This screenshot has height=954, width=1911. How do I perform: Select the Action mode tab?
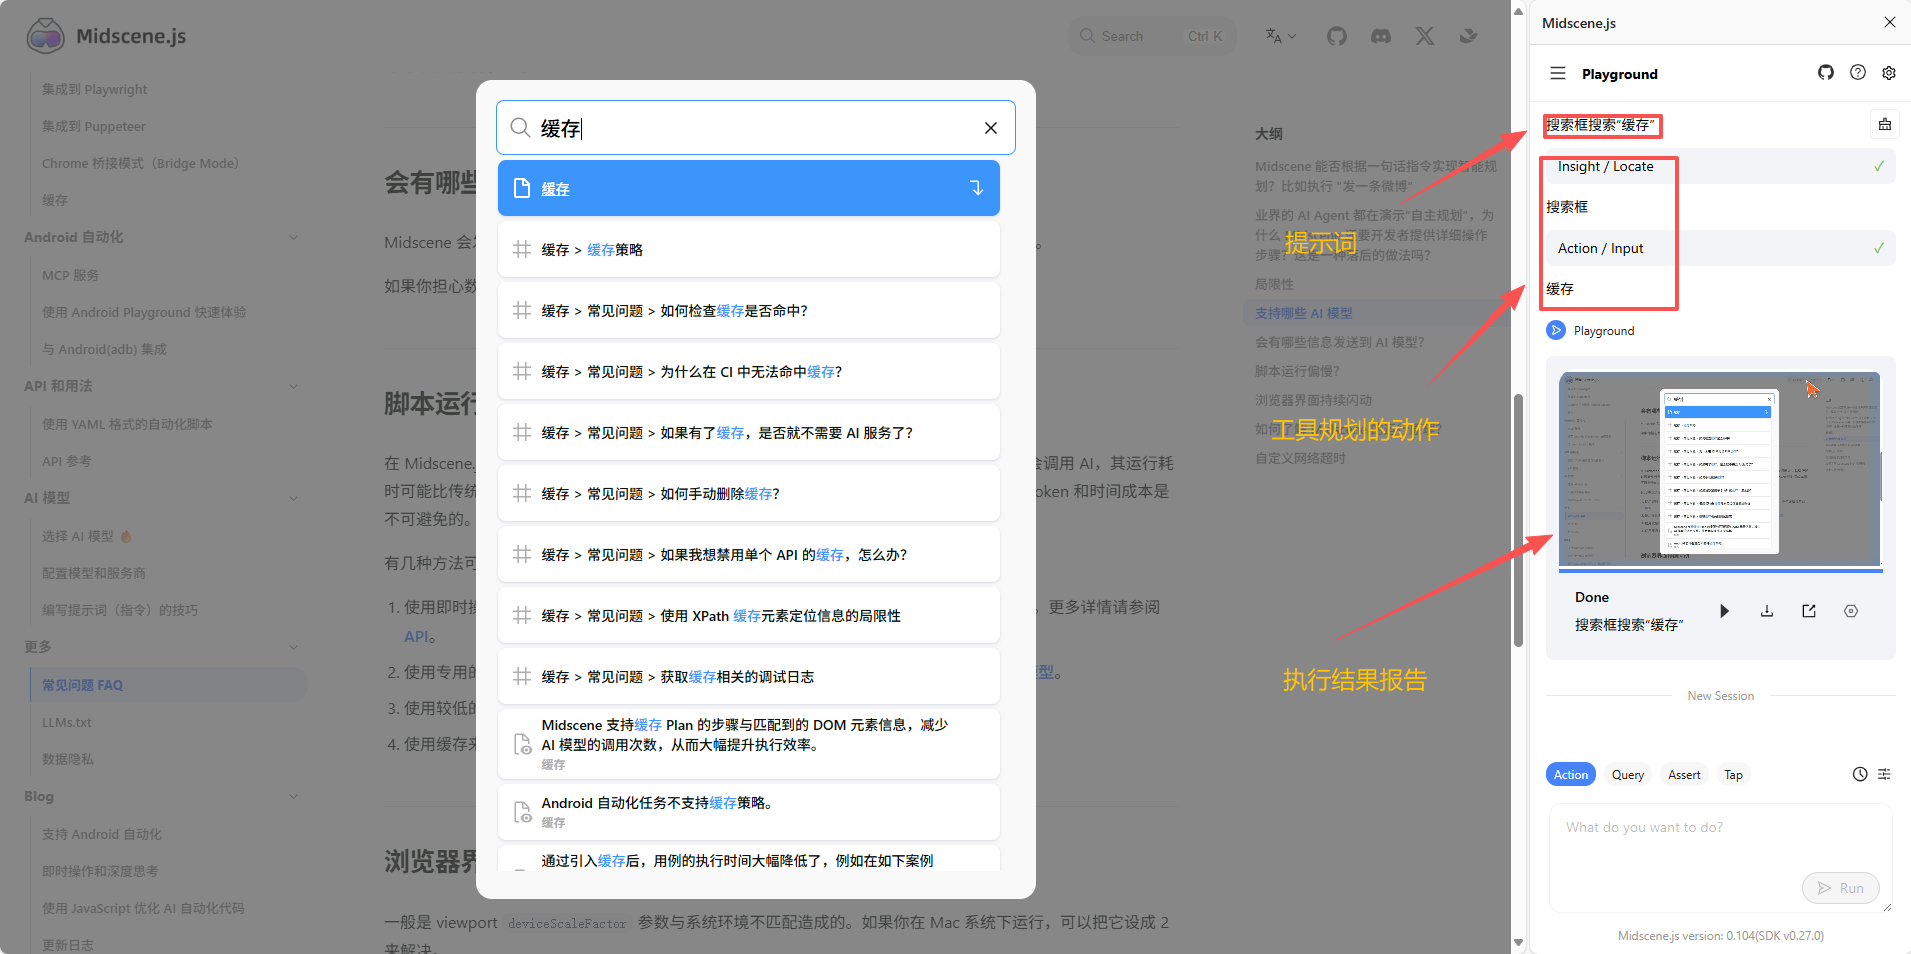coord(1570,775)
